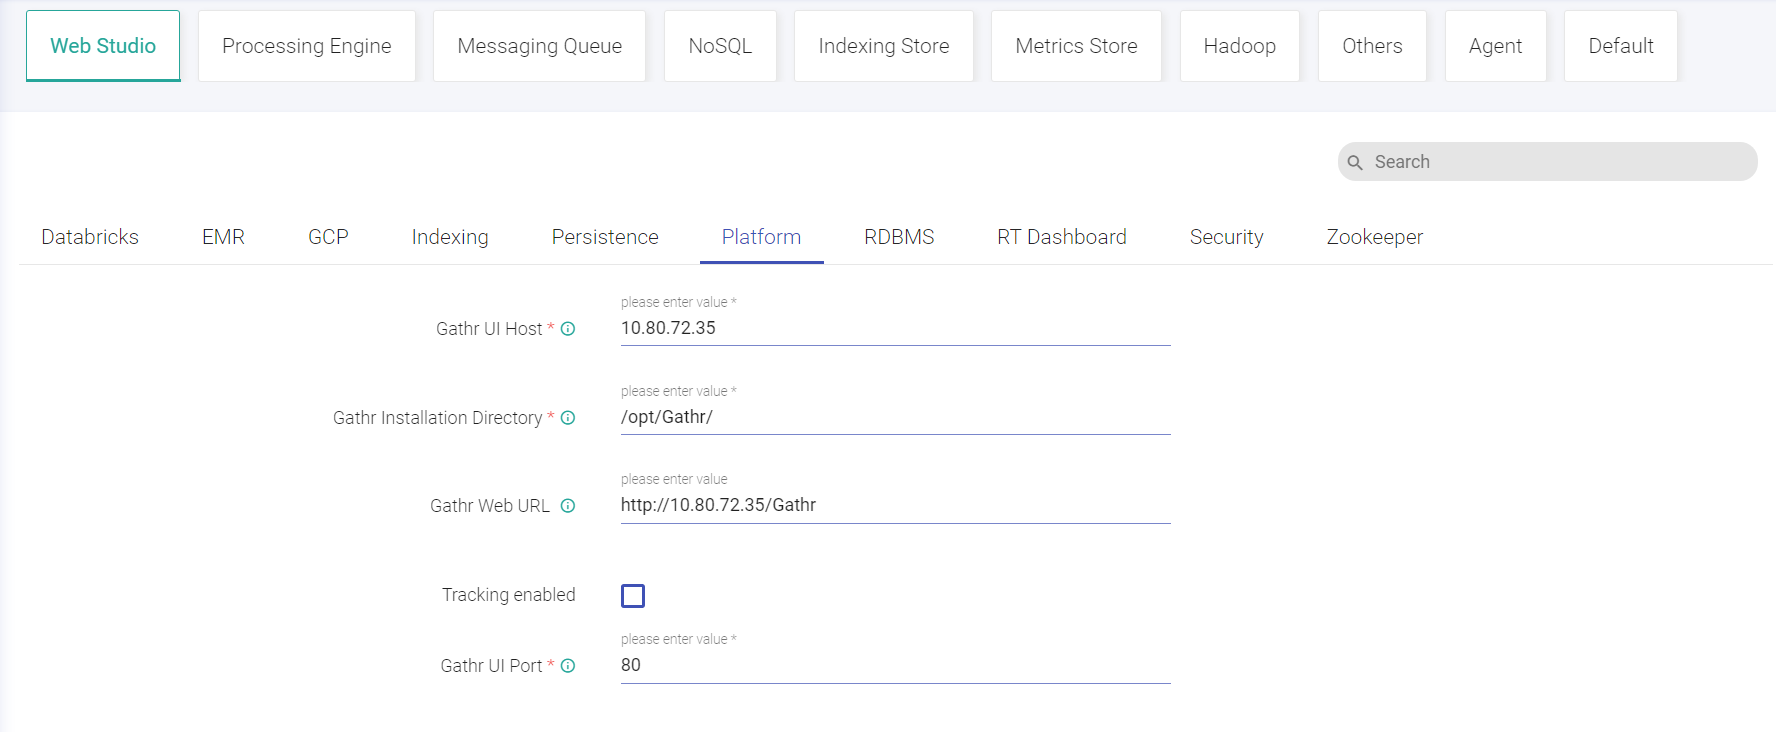Show the RDBMS settings tab

(x=899, y=237)
